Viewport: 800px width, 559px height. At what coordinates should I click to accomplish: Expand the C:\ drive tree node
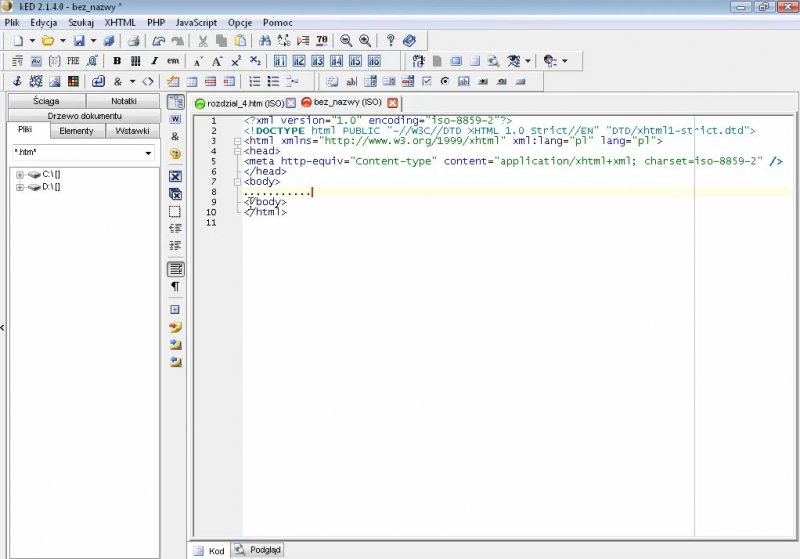point(20,175)
